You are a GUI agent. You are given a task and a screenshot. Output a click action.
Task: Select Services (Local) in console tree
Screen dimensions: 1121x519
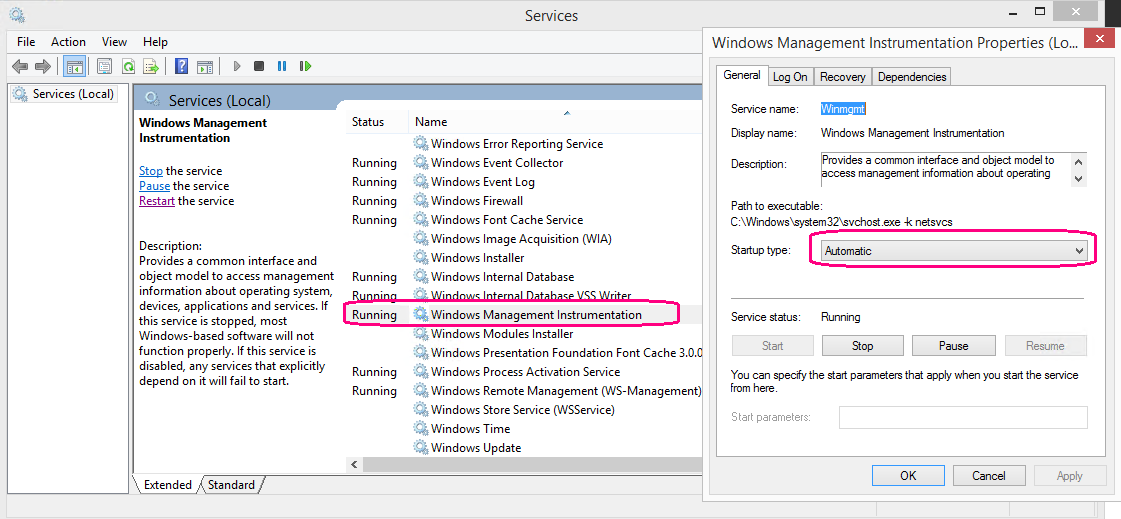tap(64, 94)
